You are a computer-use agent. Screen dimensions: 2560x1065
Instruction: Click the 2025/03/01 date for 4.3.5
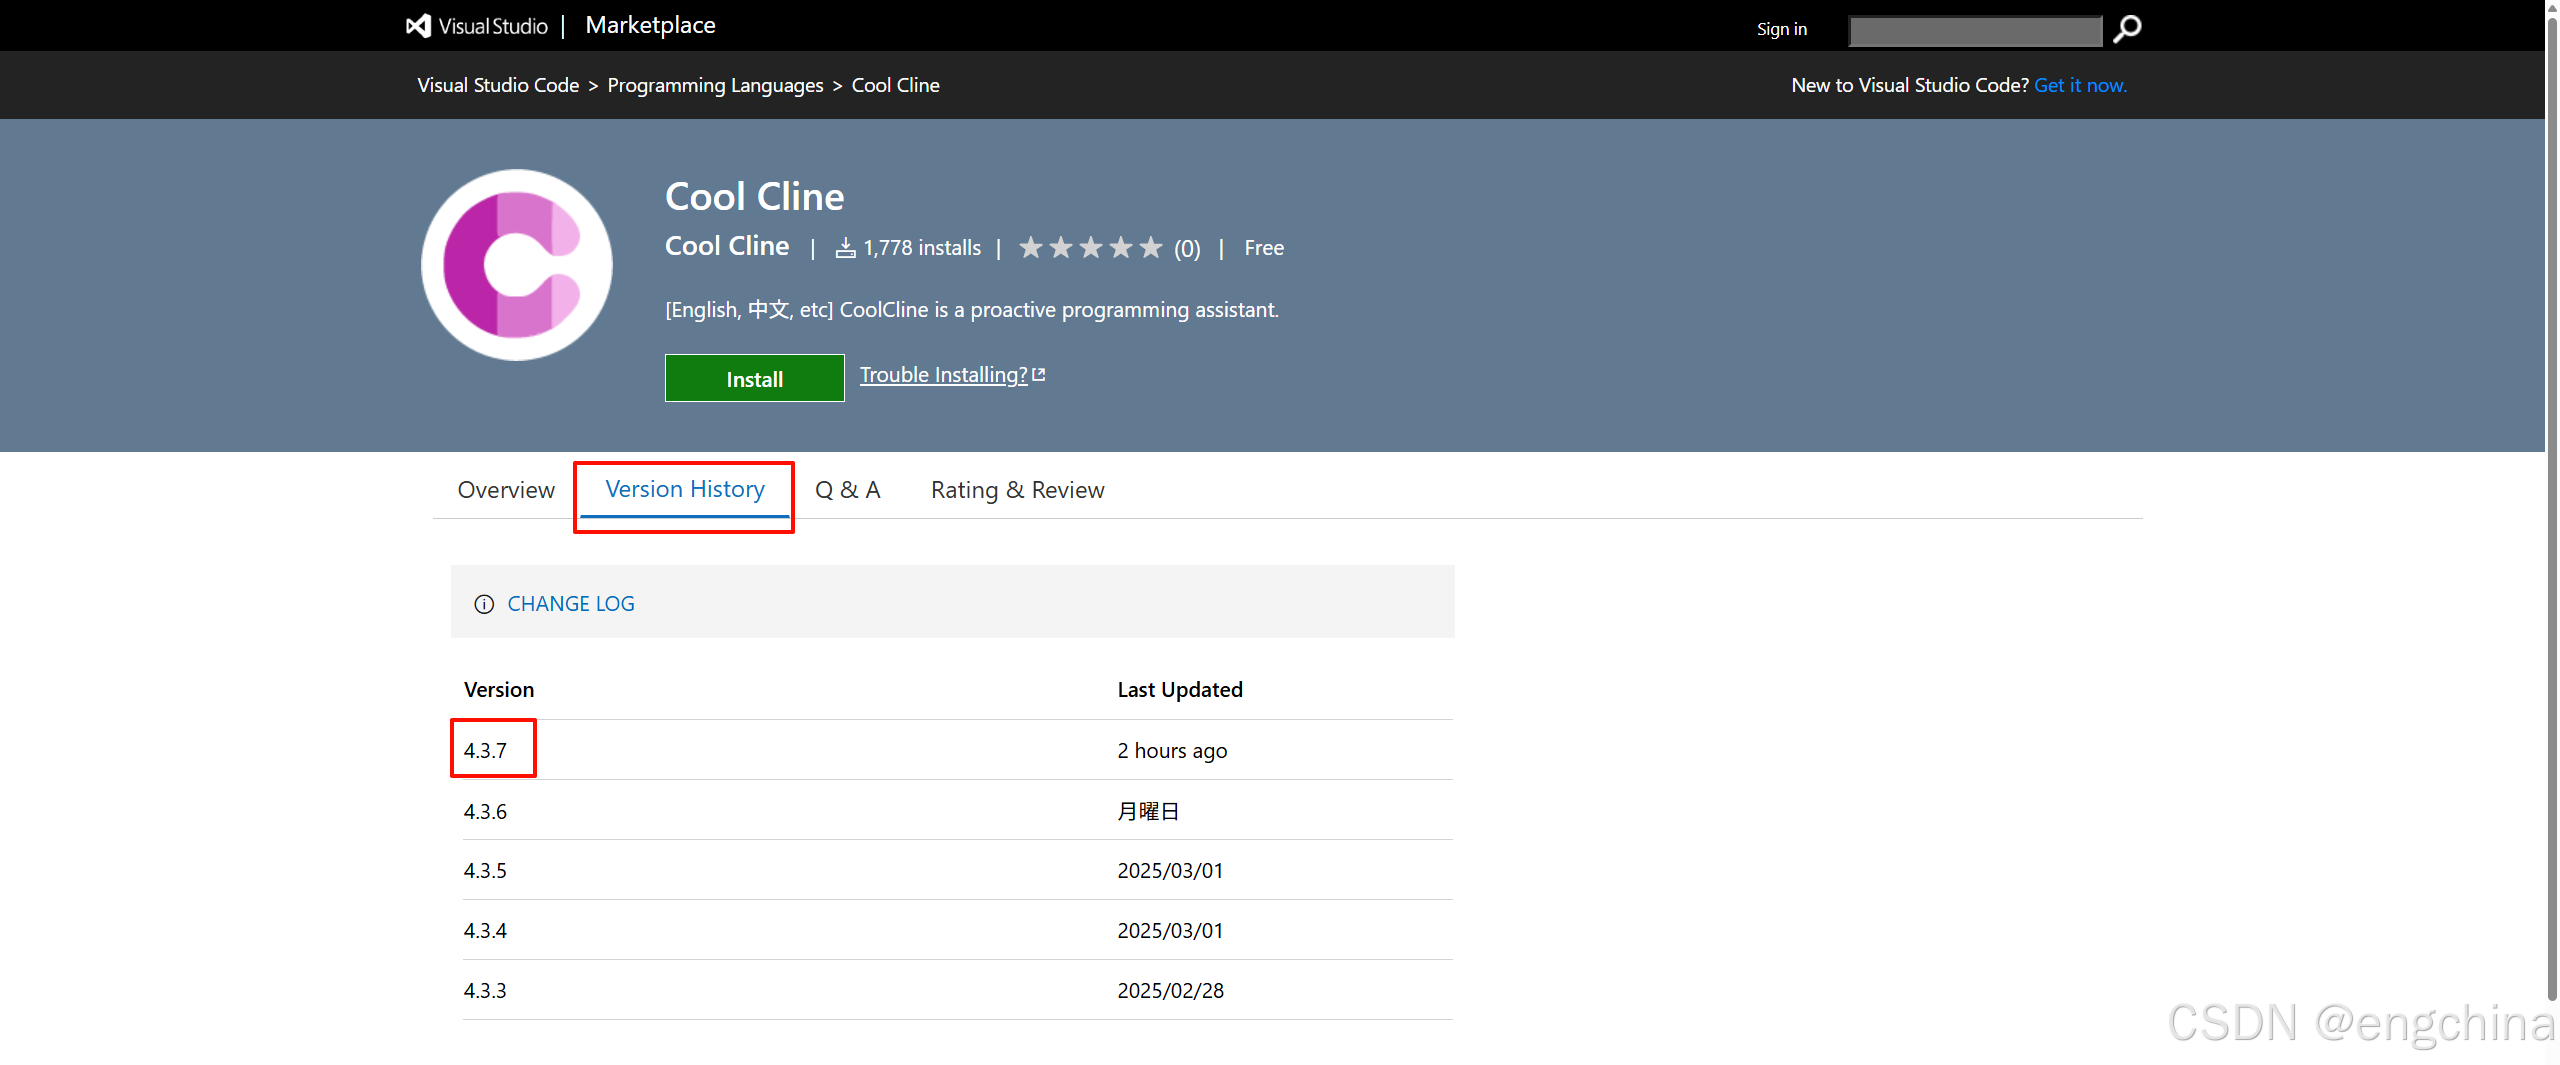tap(1170, 871)
